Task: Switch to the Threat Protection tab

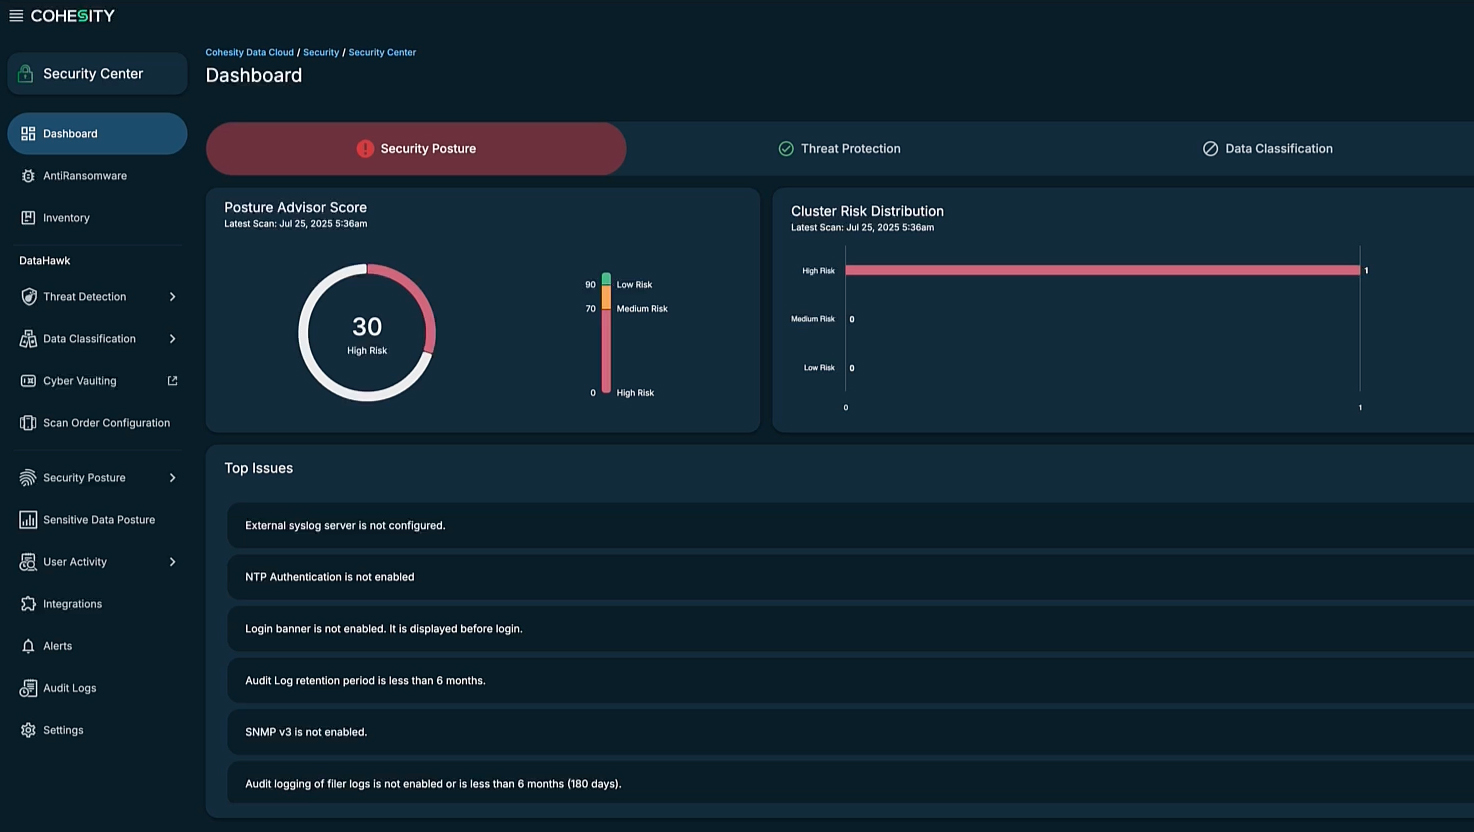Action: 840,149
